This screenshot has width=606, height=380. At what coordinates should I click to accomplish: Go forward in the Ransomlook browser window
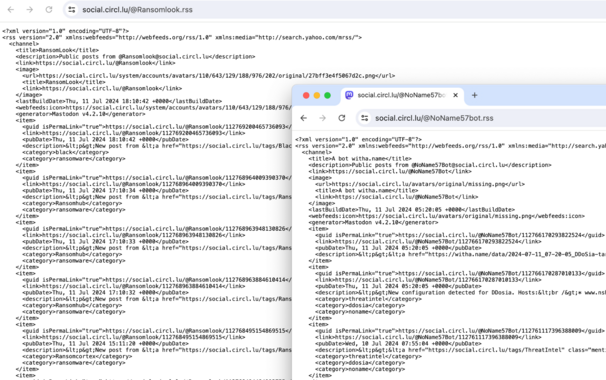pyautogui.click(x=30, y=10)
